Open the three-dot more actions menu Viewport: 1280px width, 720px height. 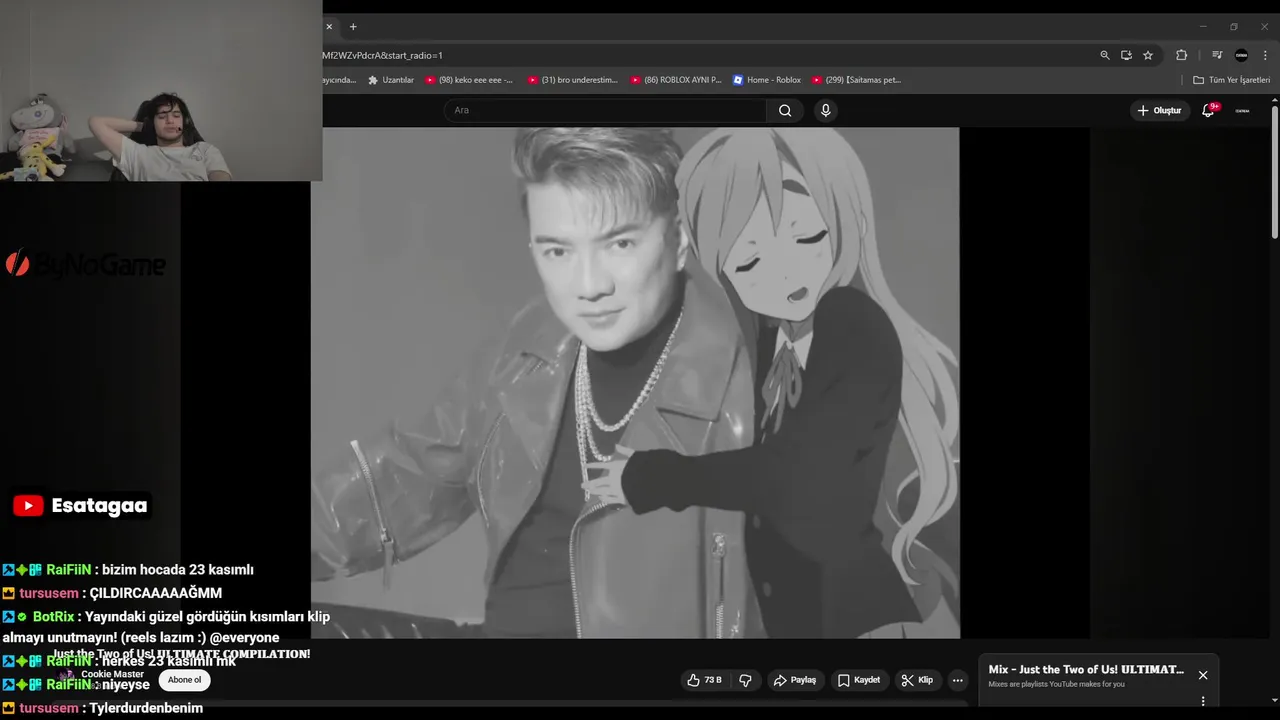coord(957,680)
